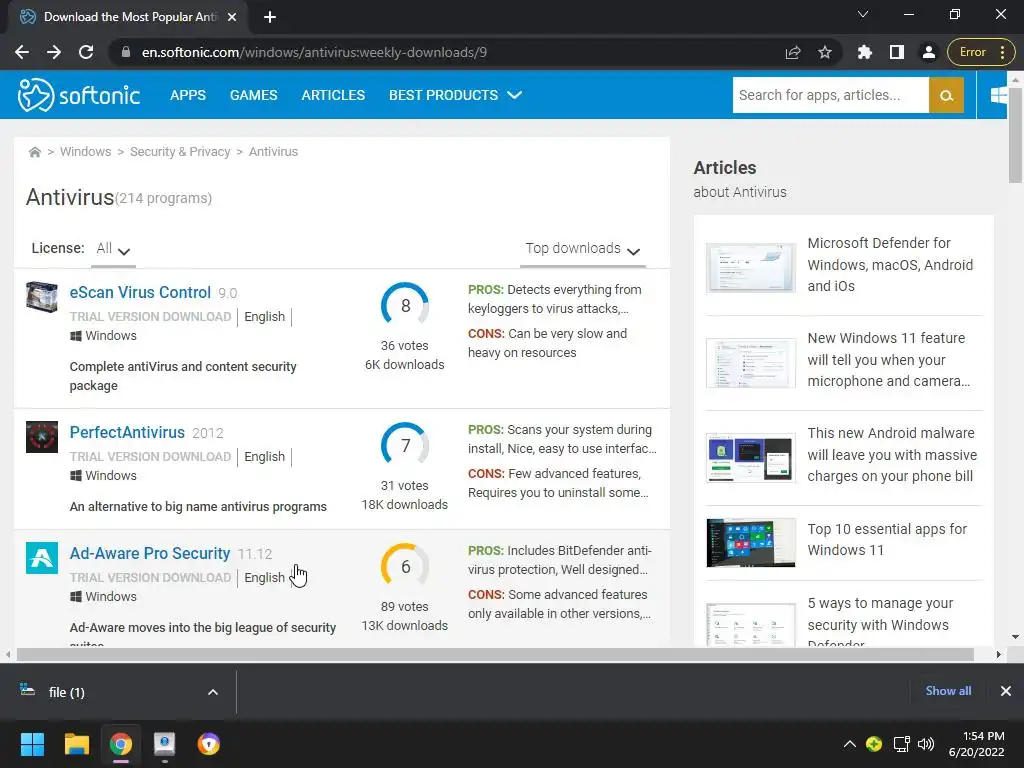Click the breadcrumb home icon
1024x768 pixels.
[x=35, y=152]
